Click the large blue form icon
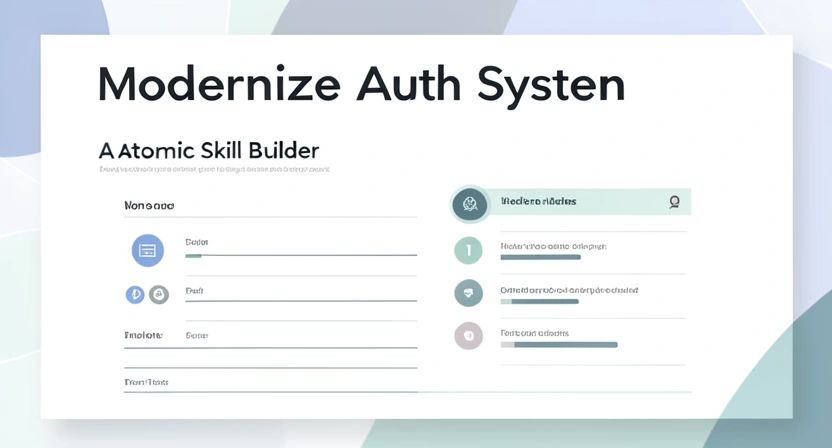The height and width of the screenshot is (448, 832). pyautogui.click(x=148, y=250)
